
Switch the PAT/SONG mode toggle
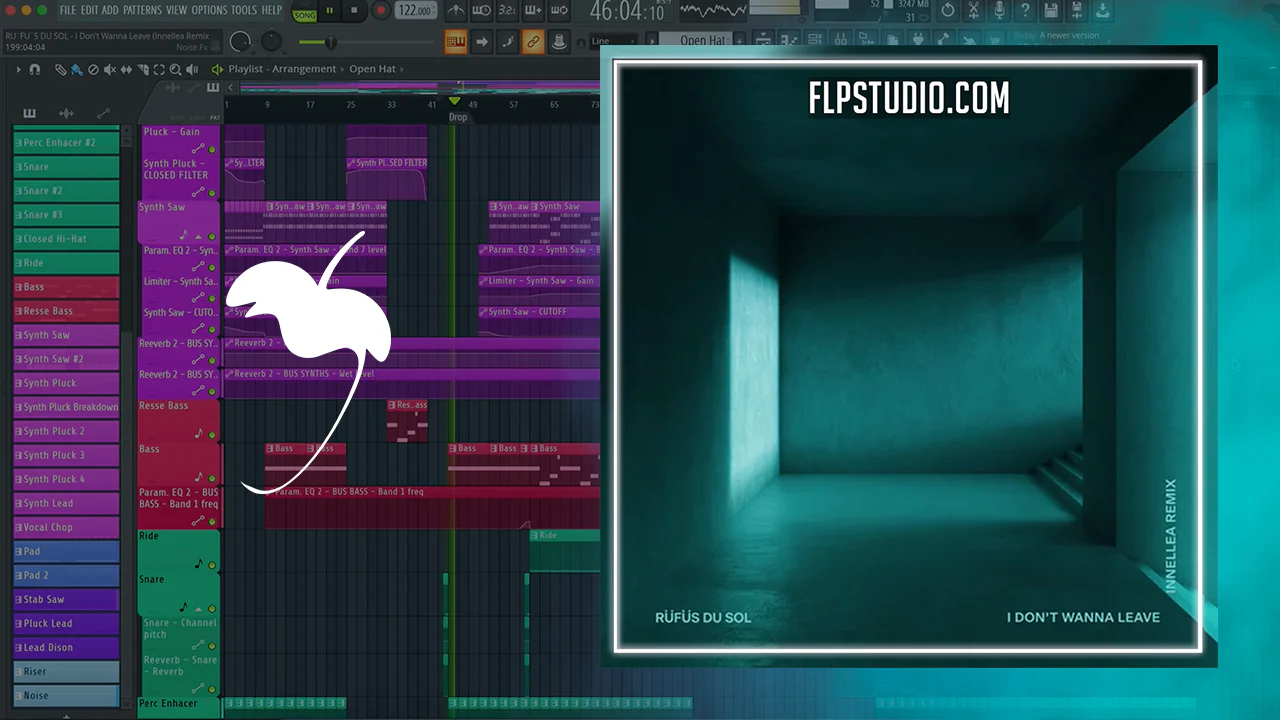(x=303, y=11)
